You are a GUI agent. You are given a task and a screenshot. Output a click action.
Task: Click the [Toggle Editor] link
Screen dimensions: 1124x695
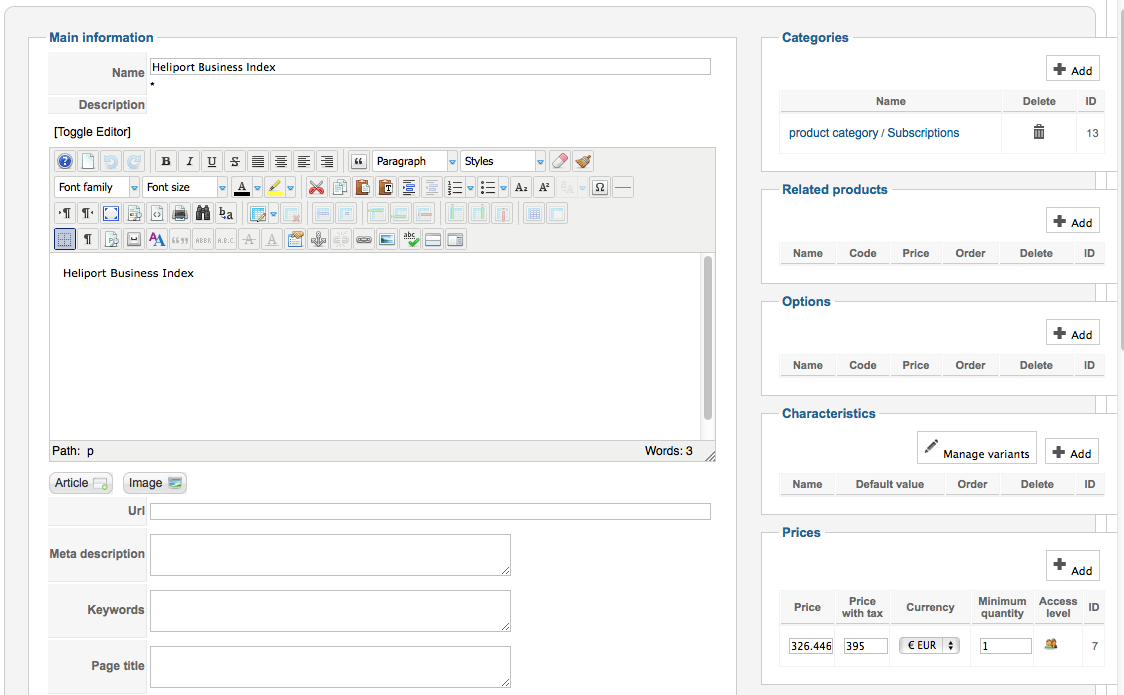point(93,132)
